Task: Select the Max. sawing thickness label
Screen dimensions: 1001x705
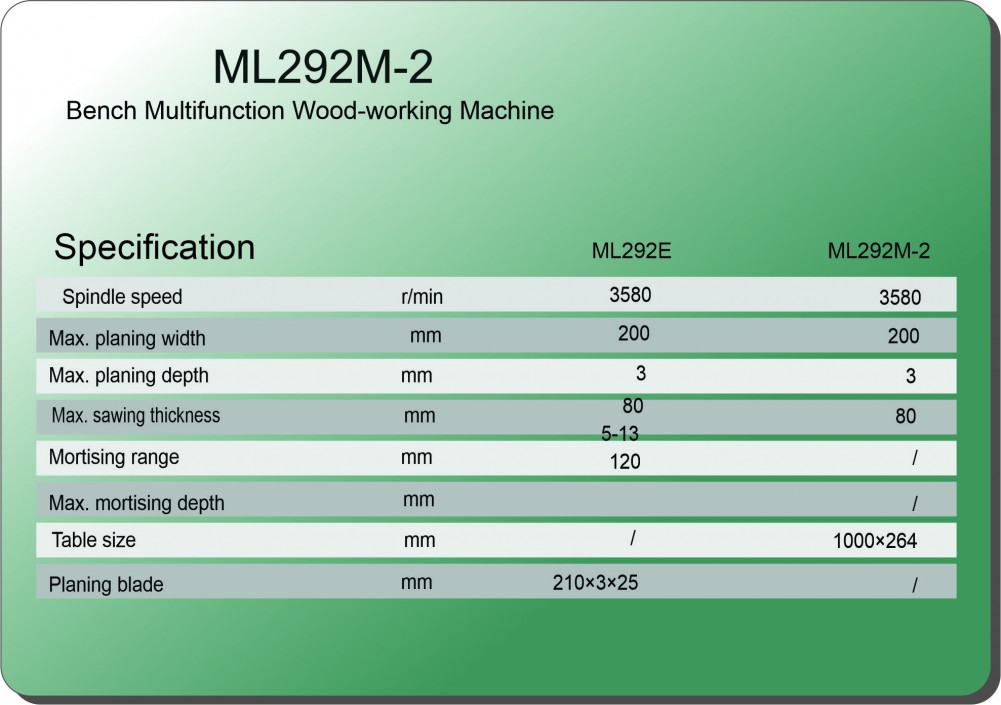Action: pyautogui.click(x=135, y=416)
